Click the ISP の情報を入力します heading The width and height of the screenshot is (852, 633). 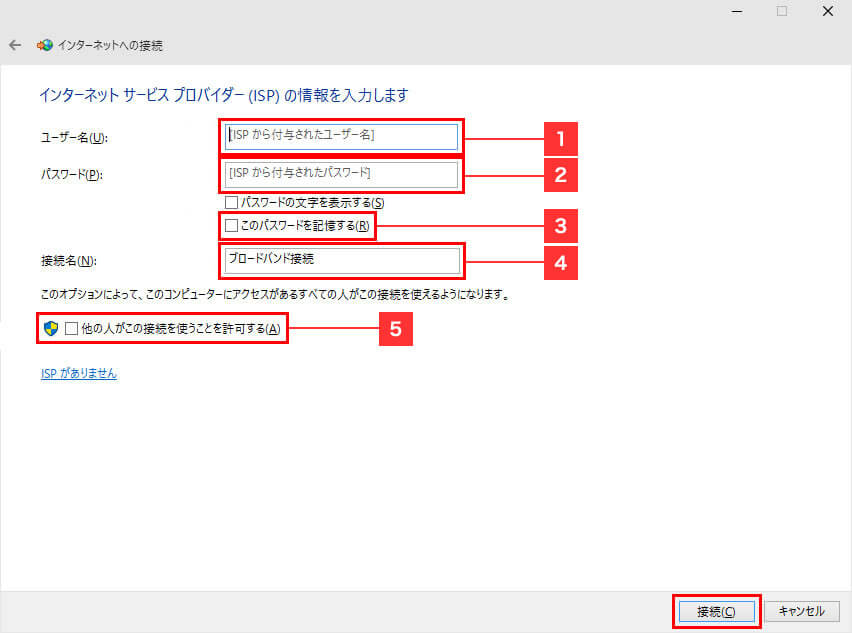223,96
